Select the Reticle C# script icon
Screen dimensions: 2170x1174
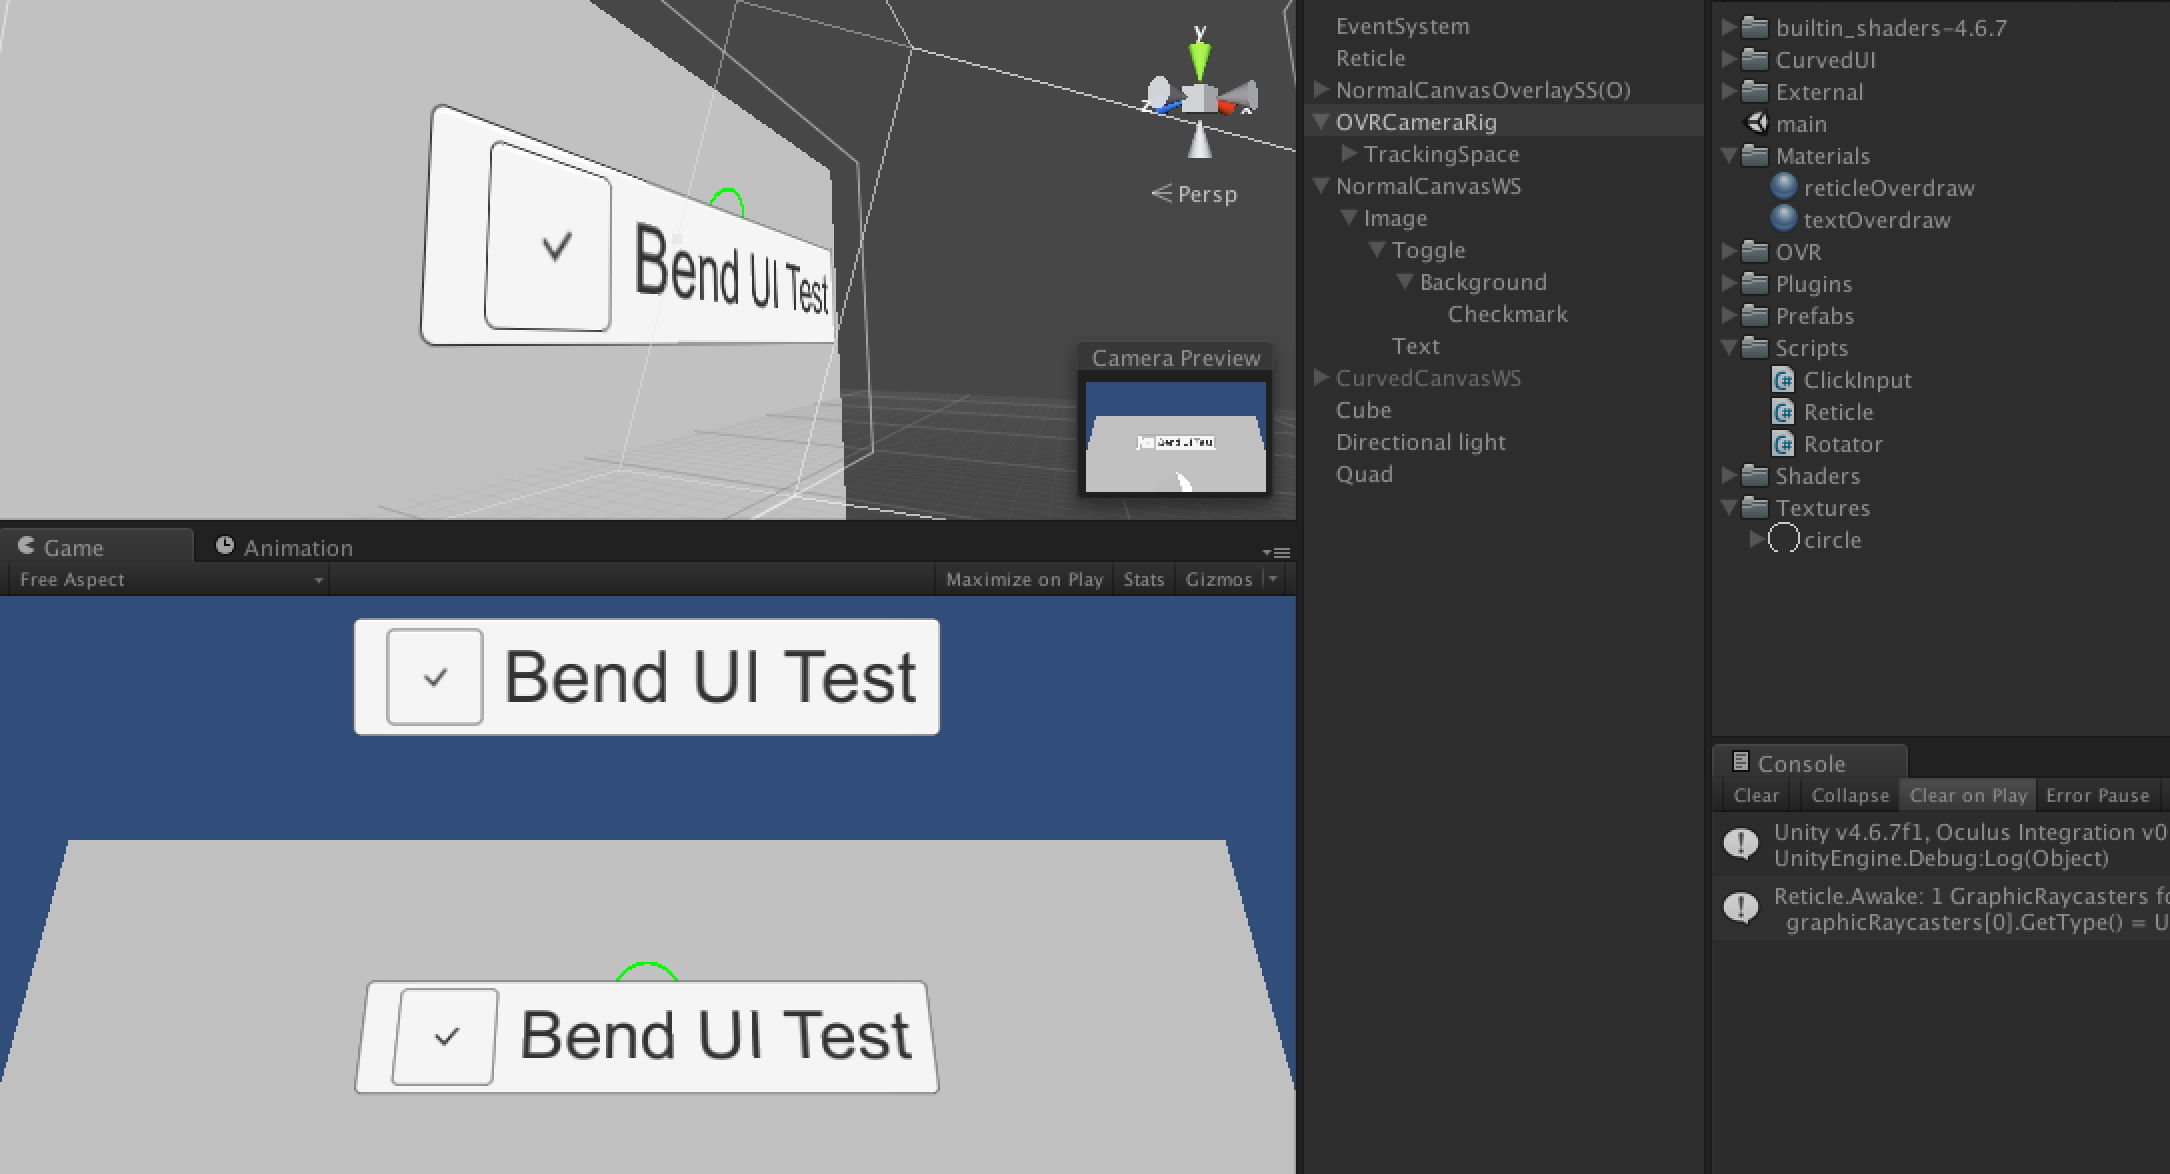pyautogui.click(x=1783, y=412)
